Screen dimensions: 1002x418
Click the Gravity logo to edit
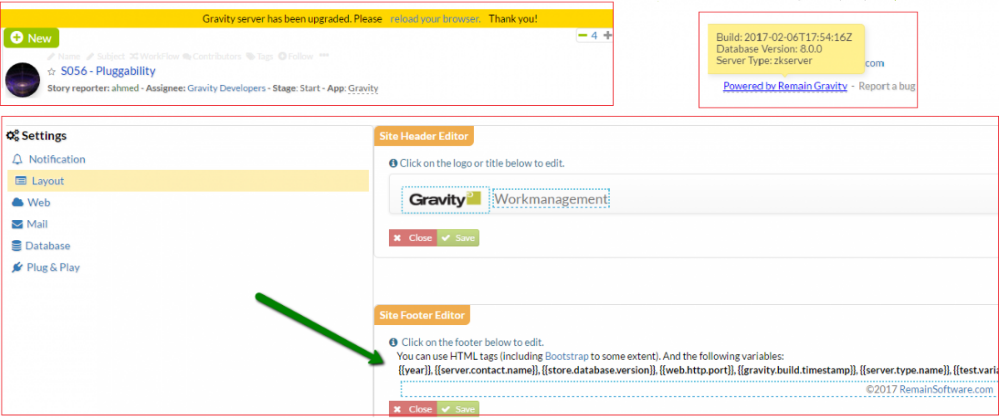445,199
